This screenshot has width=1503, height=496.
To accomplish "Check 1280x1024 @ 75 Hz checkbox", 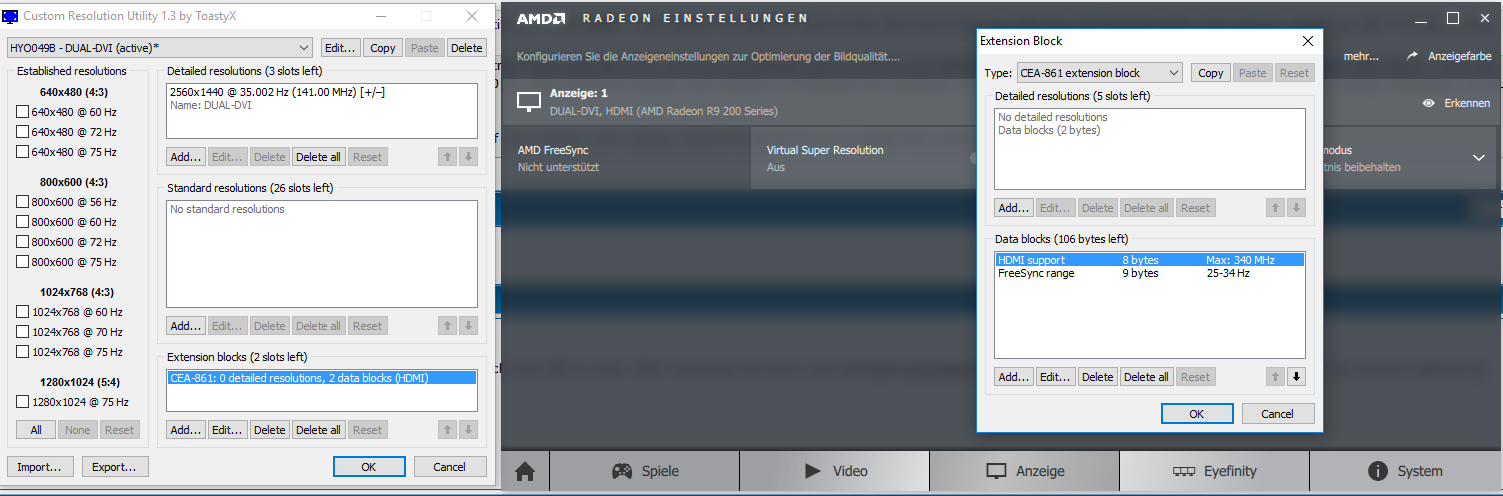I will pyautogui.click(x=23, y=402).
